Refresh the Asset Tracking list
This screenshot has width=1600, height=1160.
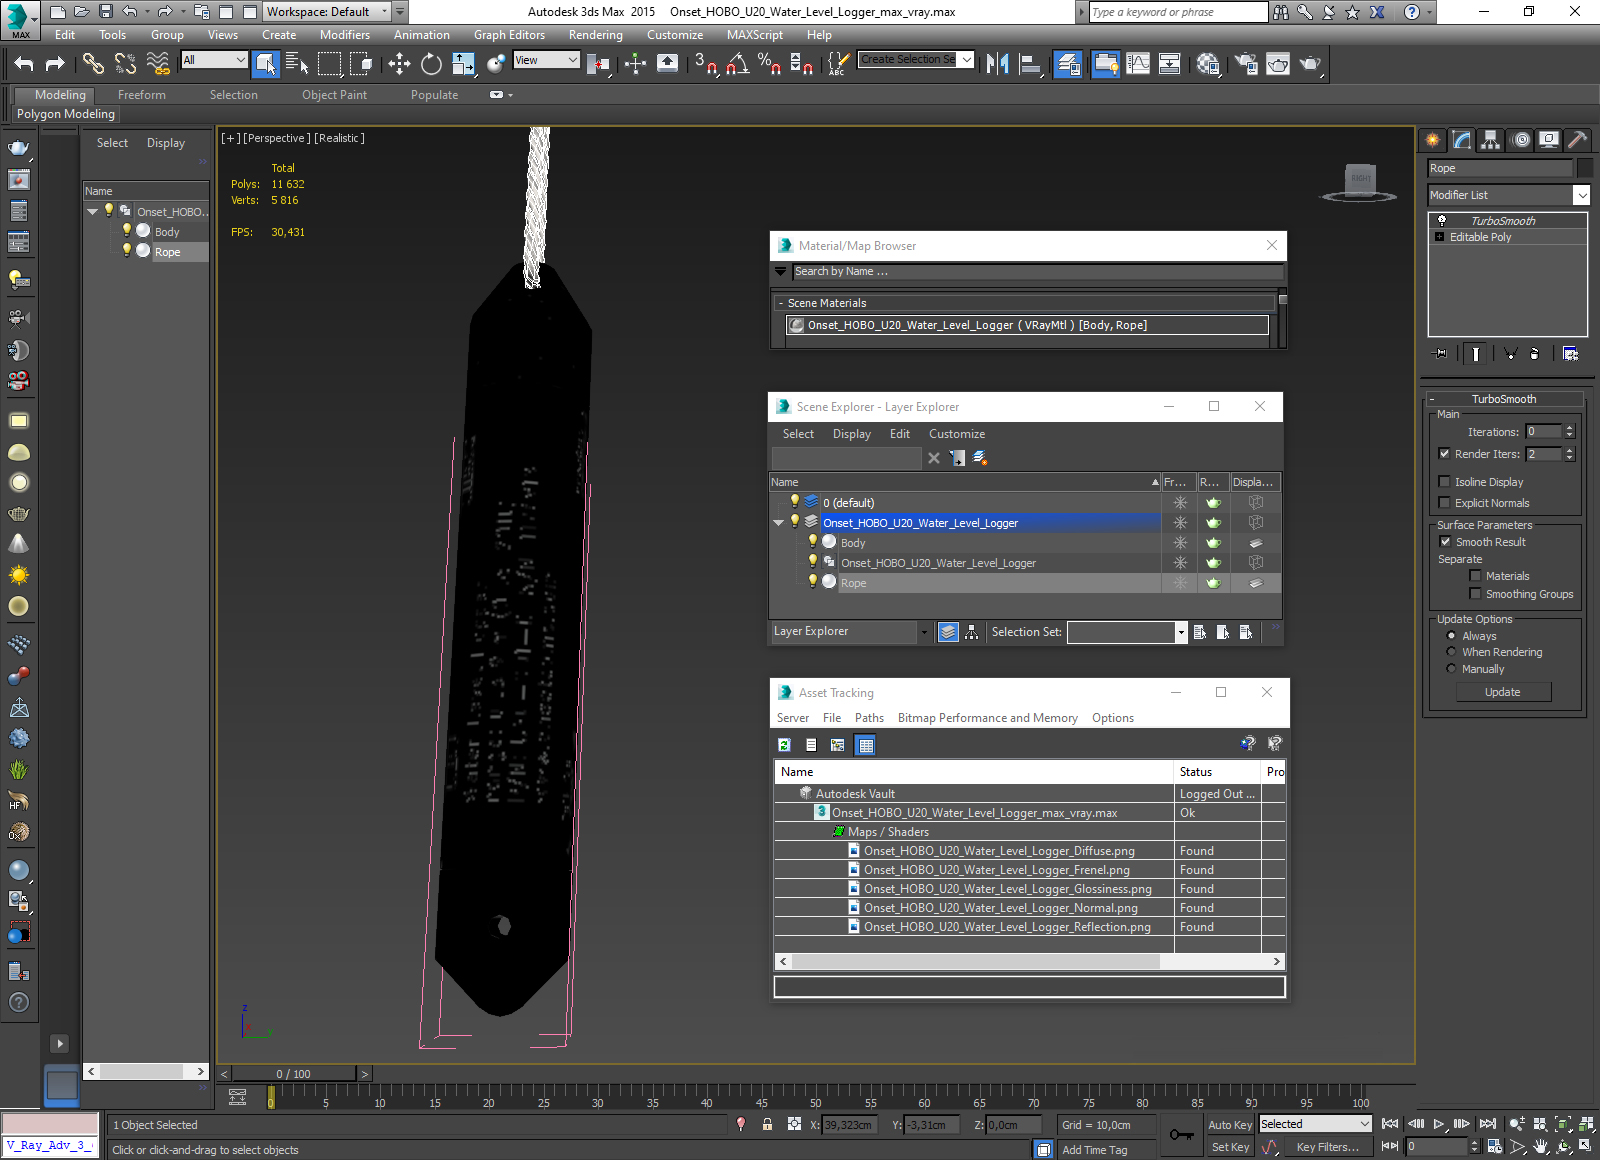[x=785, y=745]
